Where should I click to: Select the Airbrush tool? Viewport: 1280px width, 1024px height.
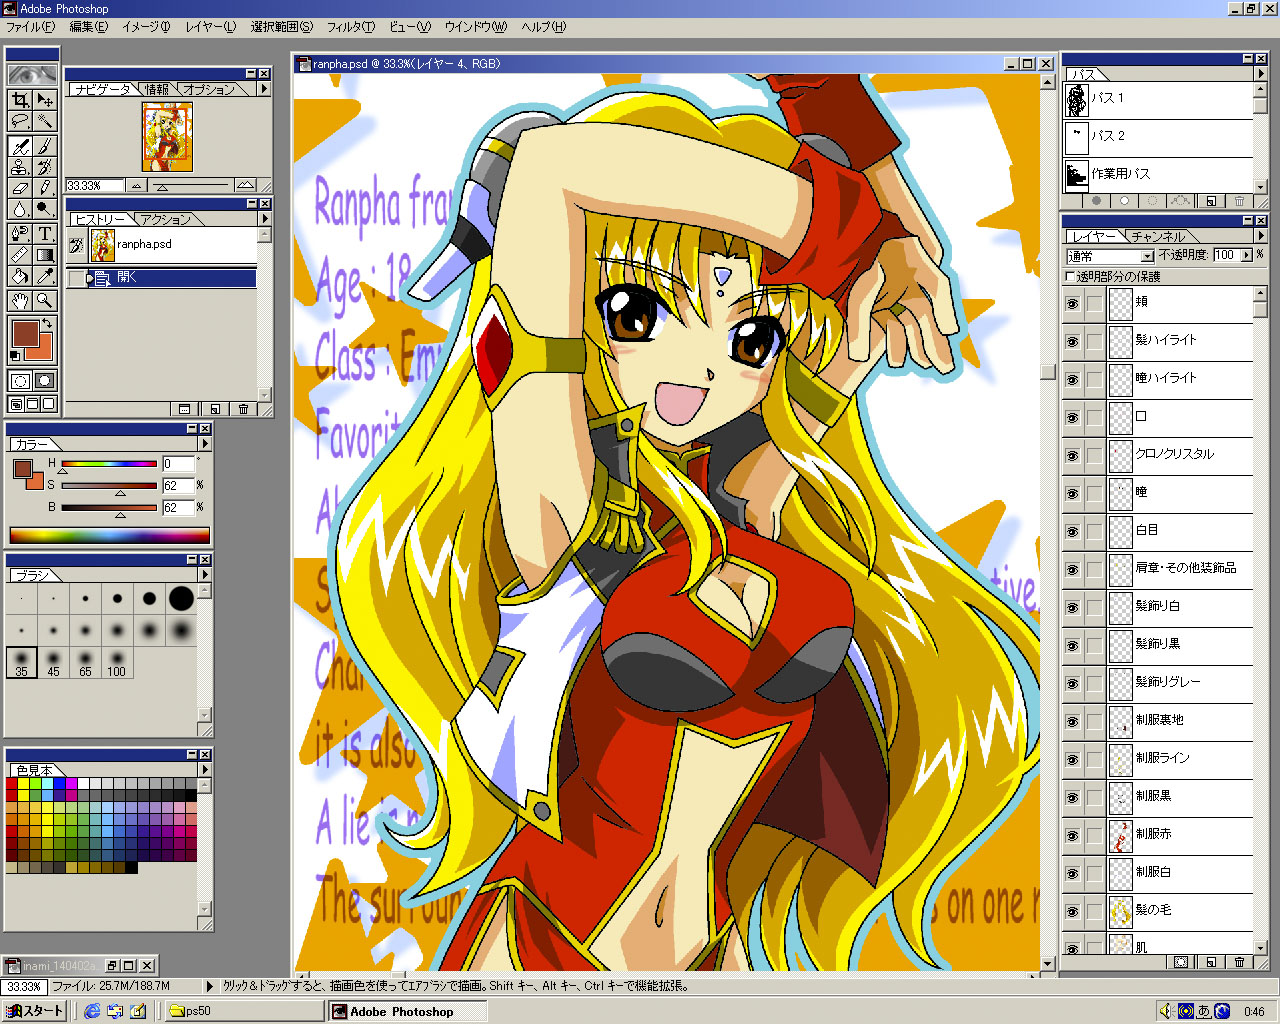[20, 145]
